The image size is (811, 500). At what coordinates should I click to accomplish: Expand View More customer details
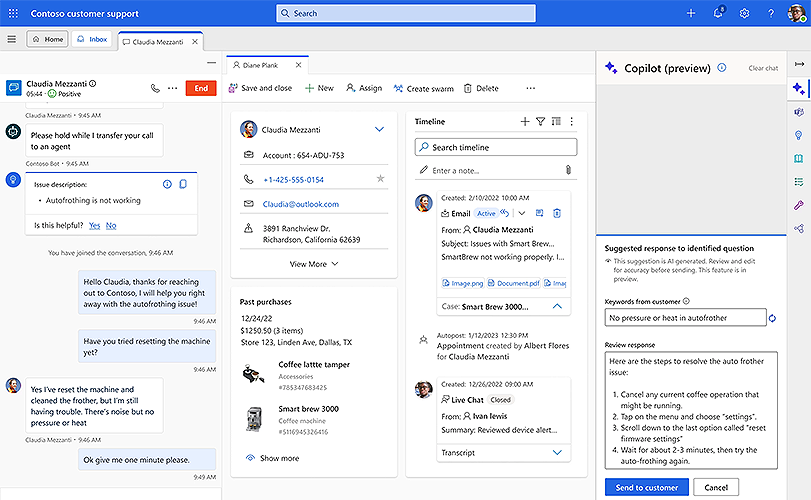(314, 264)
